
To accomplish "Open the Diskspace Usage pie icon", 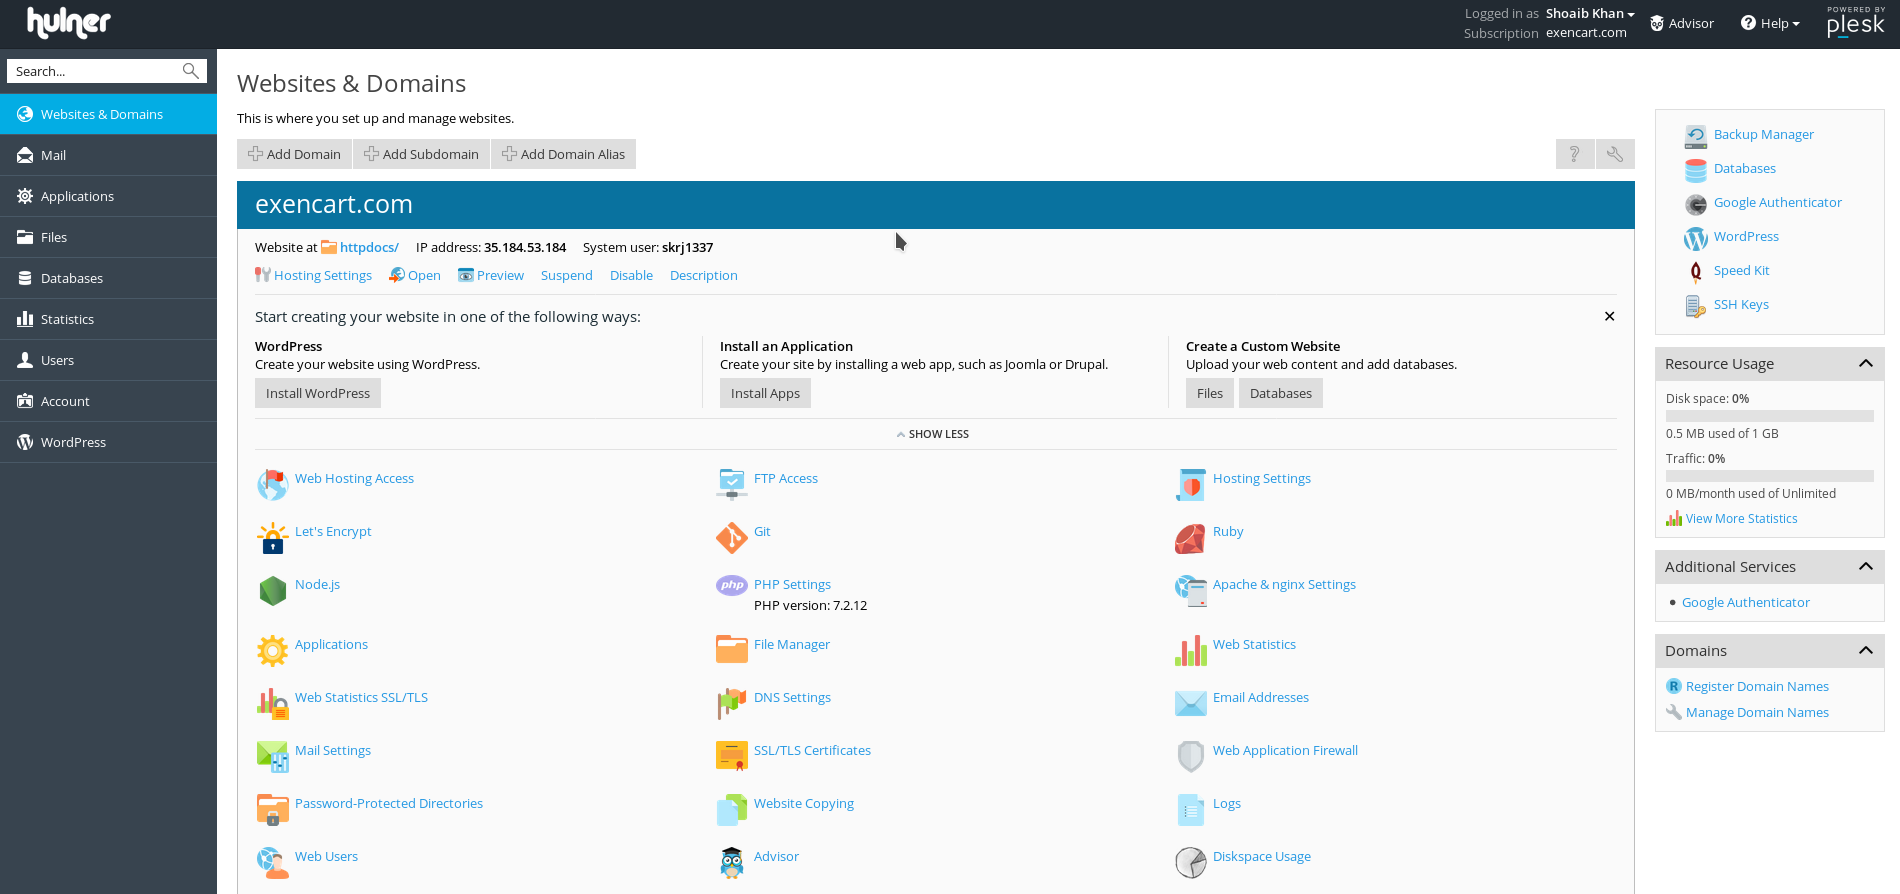I will pyautogui.click(x=1190, y=862).
